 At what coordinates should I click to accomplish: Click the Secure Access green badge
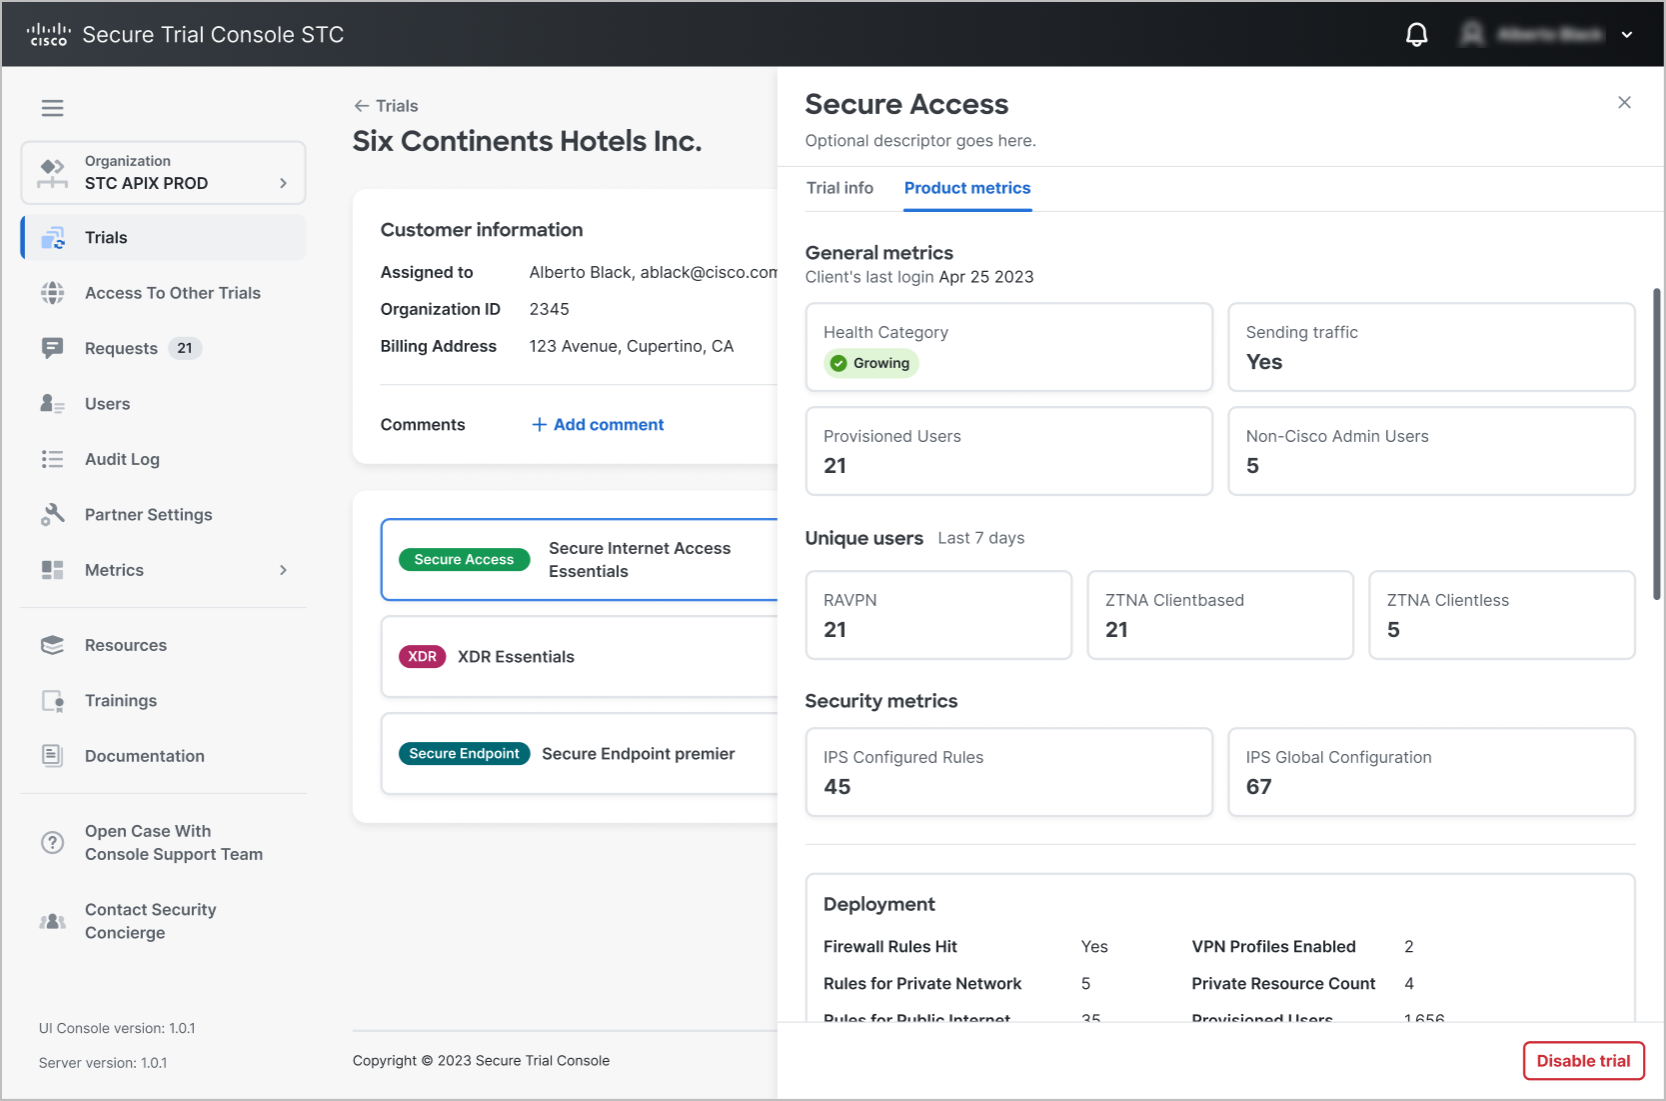pyautogui.click(x=464, y=560)
